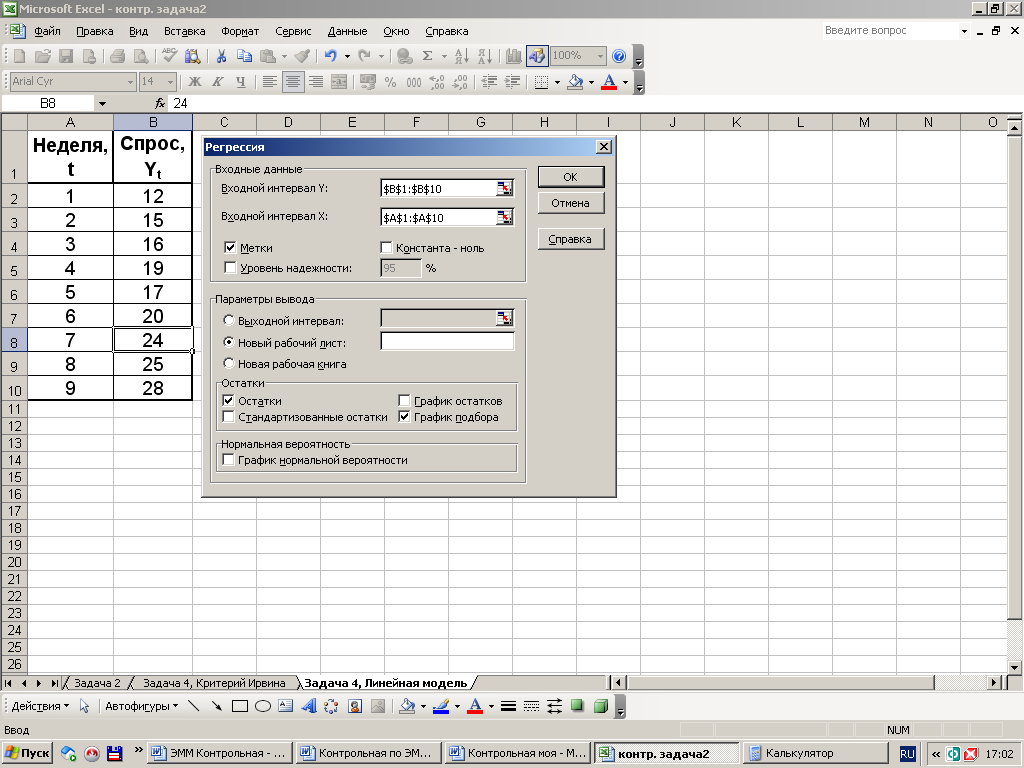Check the Константа - ноль option

point(387,248)
